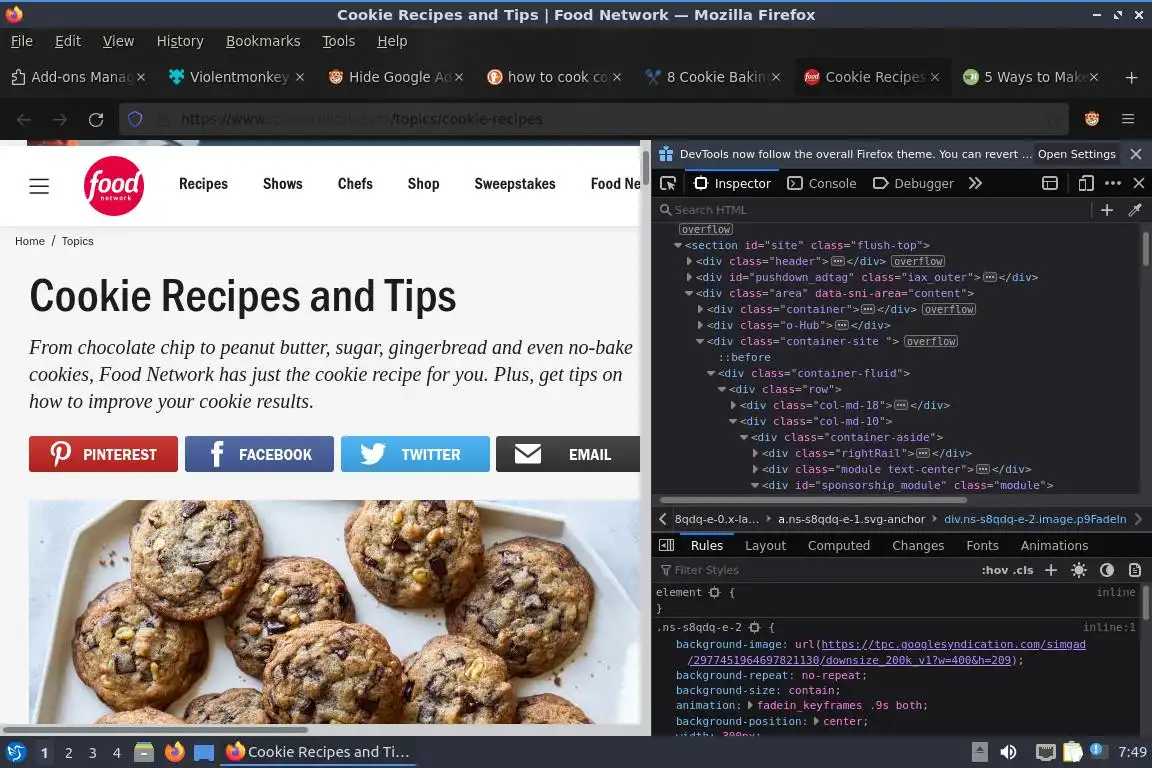Open the Layout side panel tab

coord(765,545)
